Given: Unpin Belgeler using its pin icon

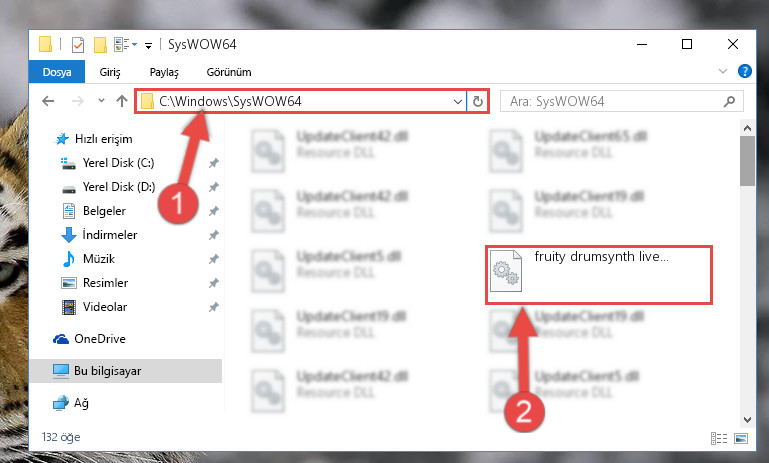Looking at the screenshot, I should 214,211.
